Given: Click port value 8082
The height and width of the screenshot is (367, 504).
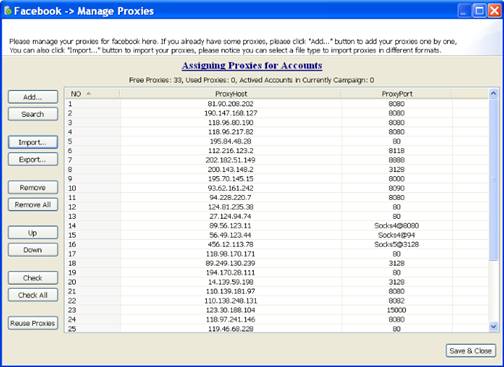Looking at the screenshot, I should point(396,301).
